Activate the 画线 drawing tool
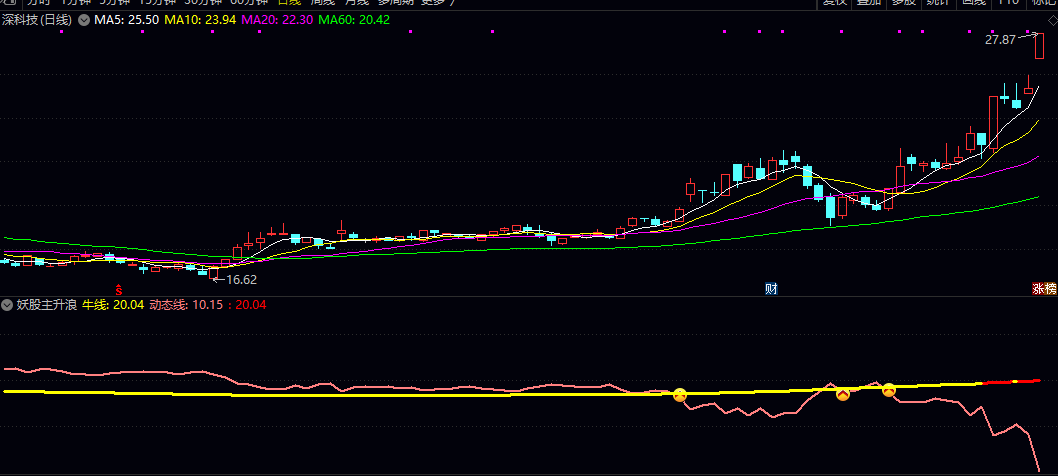This screenshot has width=1058, height=476. coord(973,2)
